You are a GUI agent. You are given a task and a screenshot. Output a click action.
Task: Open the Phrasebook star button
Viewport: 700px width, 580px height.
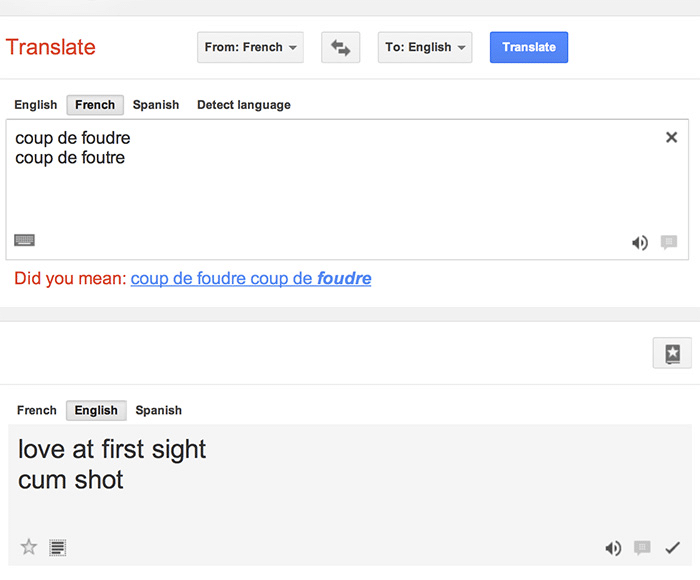(x=672, y=353)
